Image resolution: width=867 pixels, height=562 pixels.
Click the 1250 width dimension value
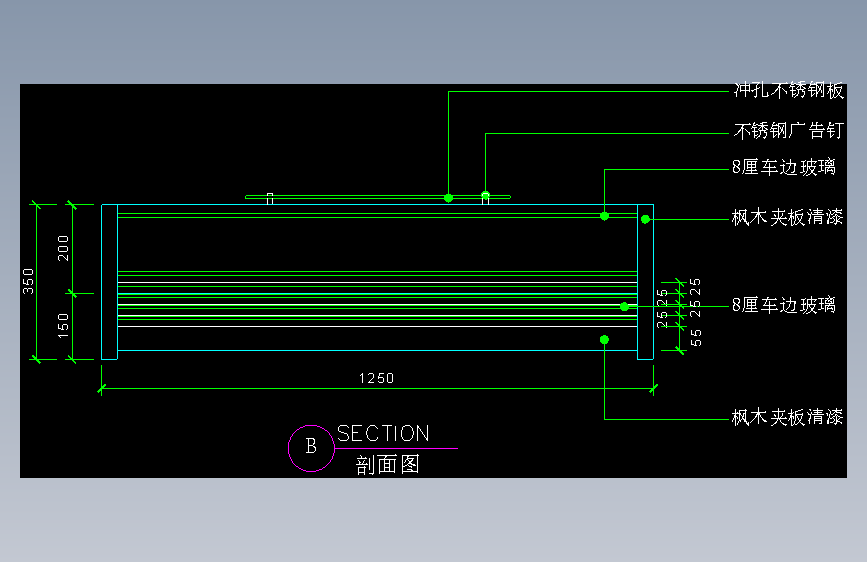[x=377, y=378]
